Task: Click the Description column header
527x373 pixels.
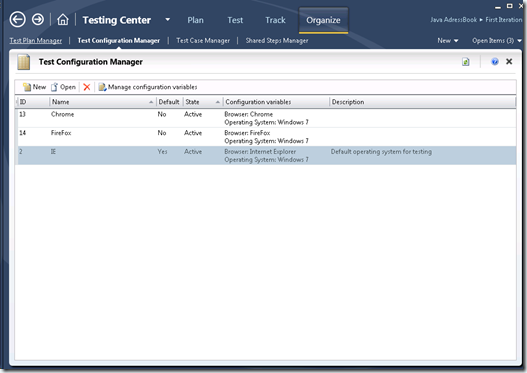Action: (423, 102)
